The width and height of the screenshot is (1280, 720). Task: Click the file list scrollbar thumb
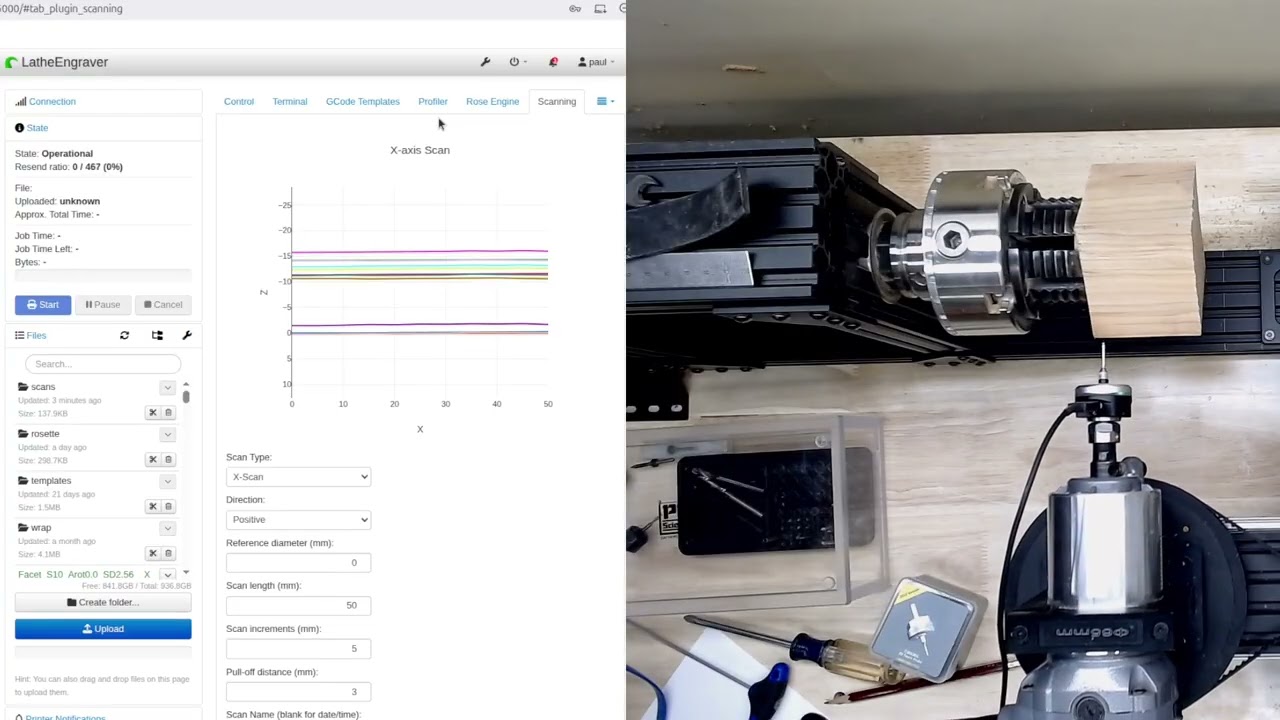pyautogui.click(x=186, y=397)
